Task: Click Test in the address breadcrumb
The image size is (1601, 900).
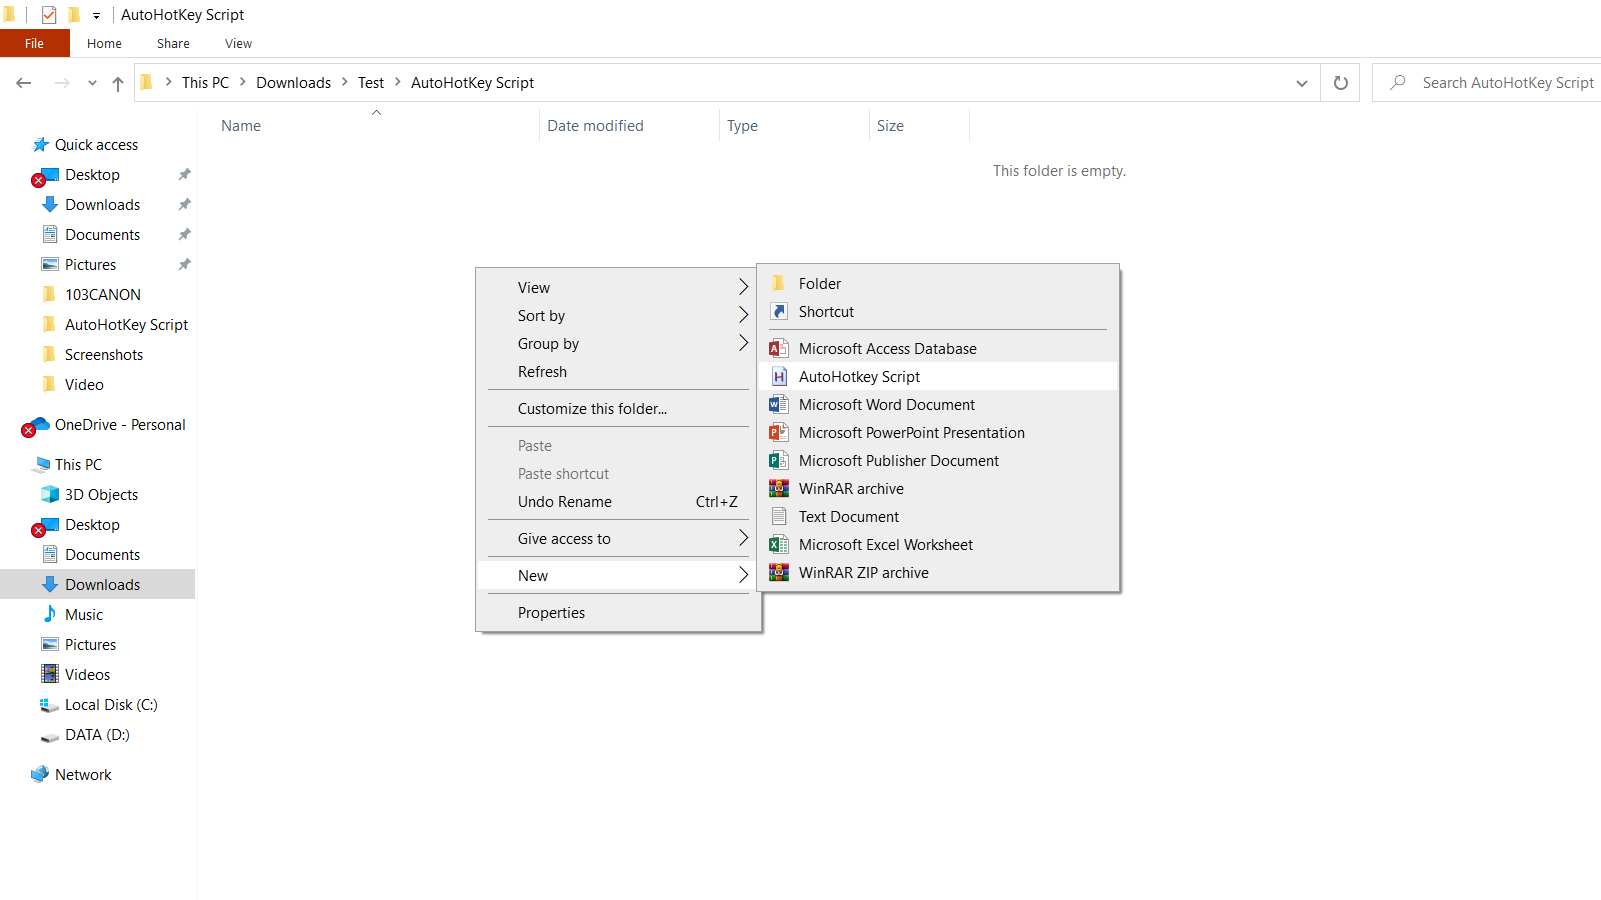Action: coord(371,83)
